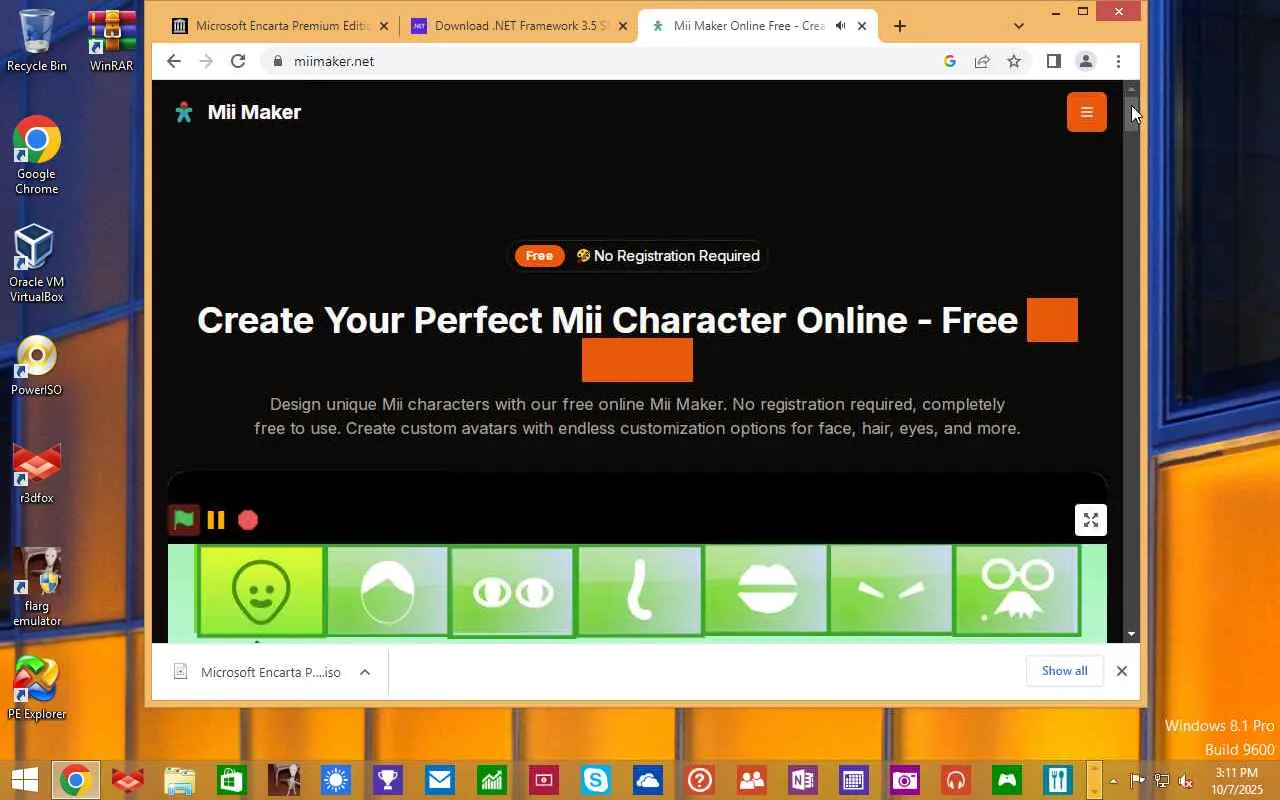Open the Windows Store taskbar icon
This screenshot has height=800, width=1280.
pyautogui.click(x=231, y=780)
